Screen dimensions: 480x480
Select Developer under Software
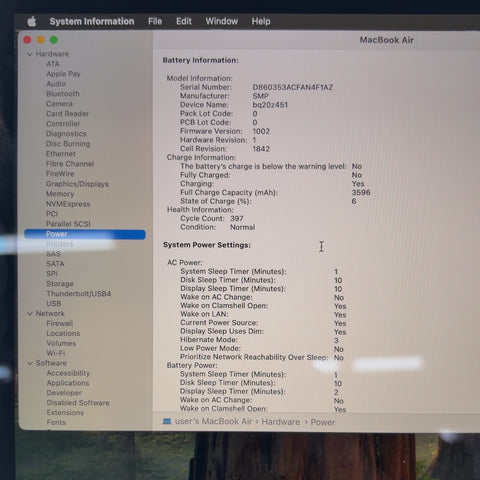coord(64,393)
